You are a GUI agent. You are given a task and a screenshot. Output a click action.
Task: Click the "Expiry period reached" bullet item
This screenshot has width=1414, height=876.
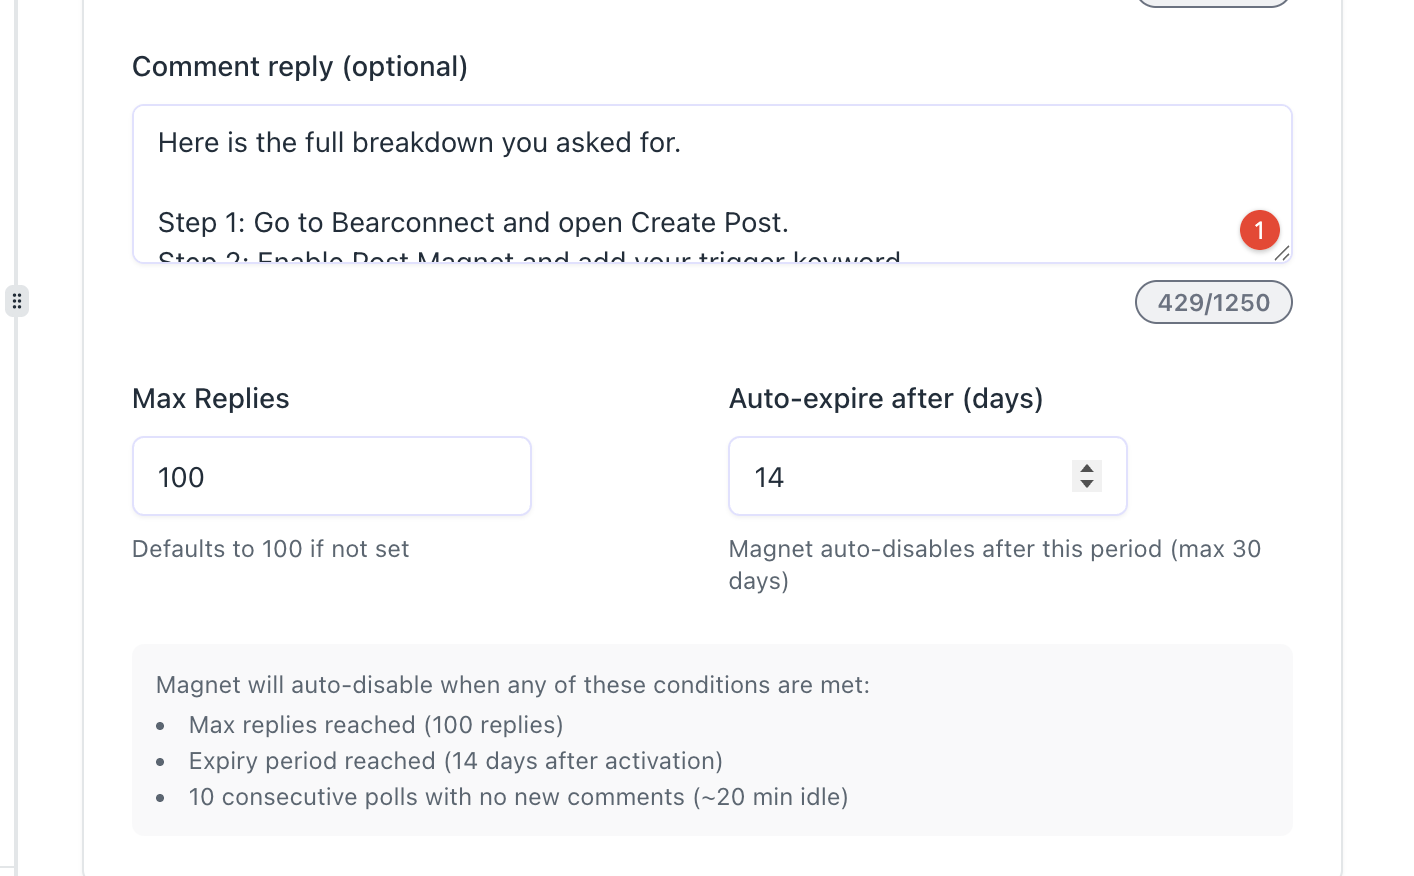coord(455,761)
